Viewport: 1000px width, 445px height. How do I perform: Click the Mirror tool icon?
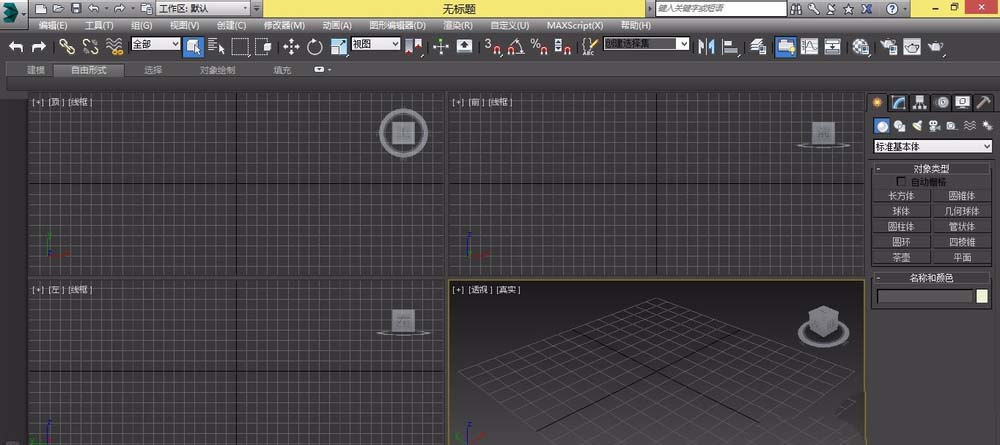click(707, 46)
